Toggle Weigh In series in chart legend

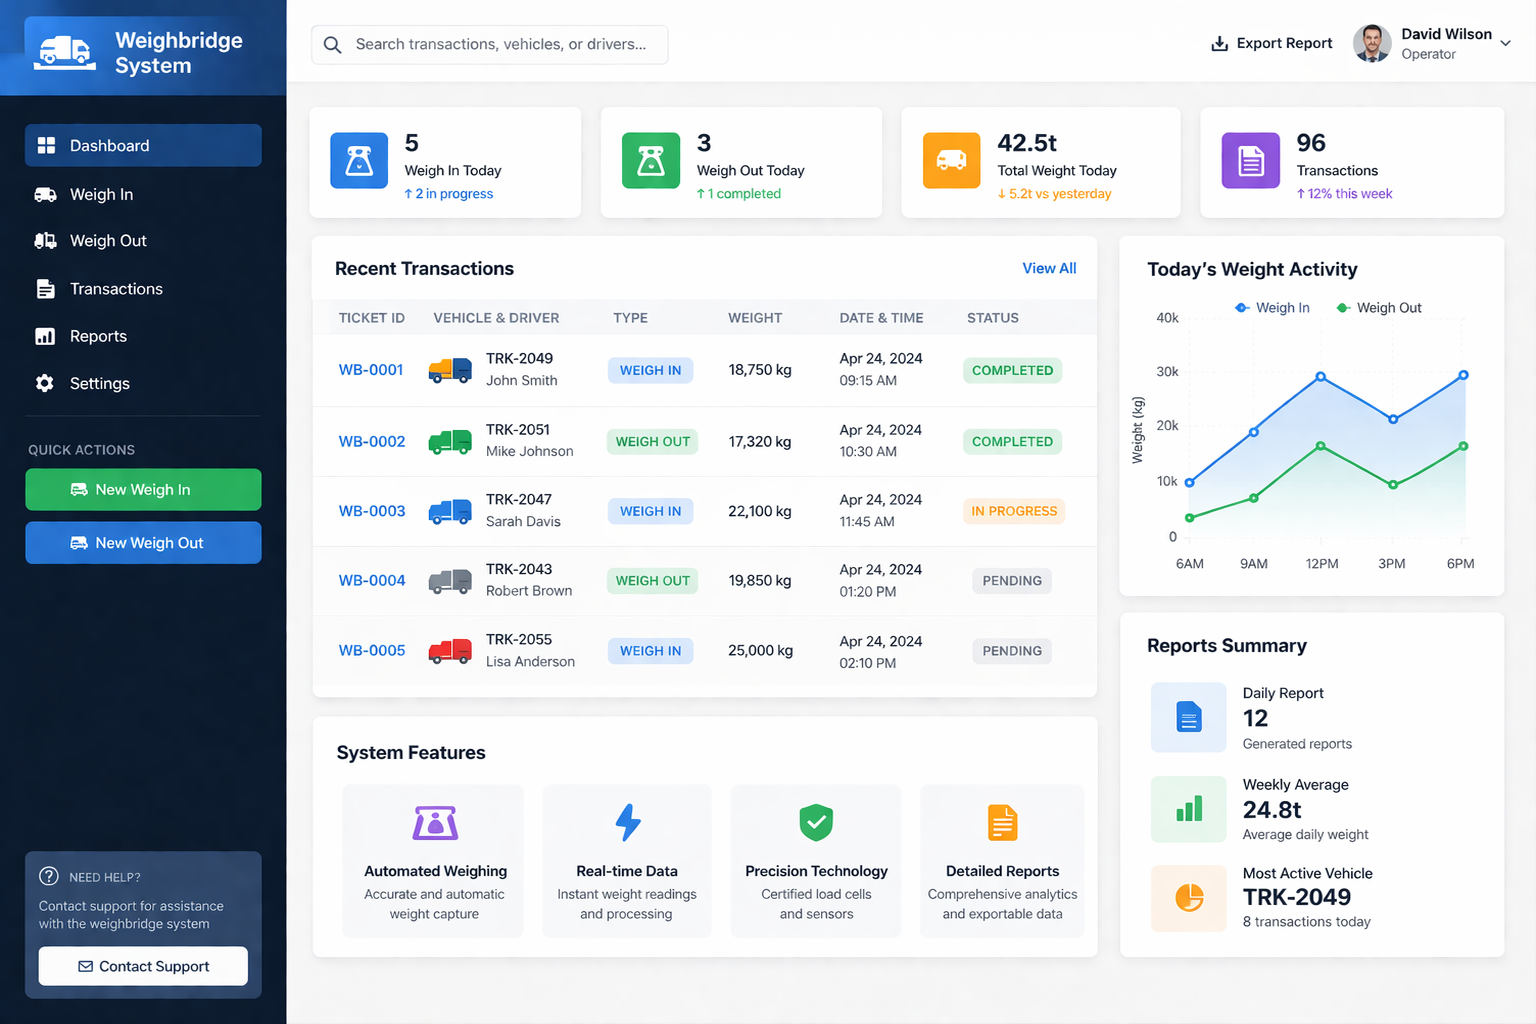[x=1272, y=308]
